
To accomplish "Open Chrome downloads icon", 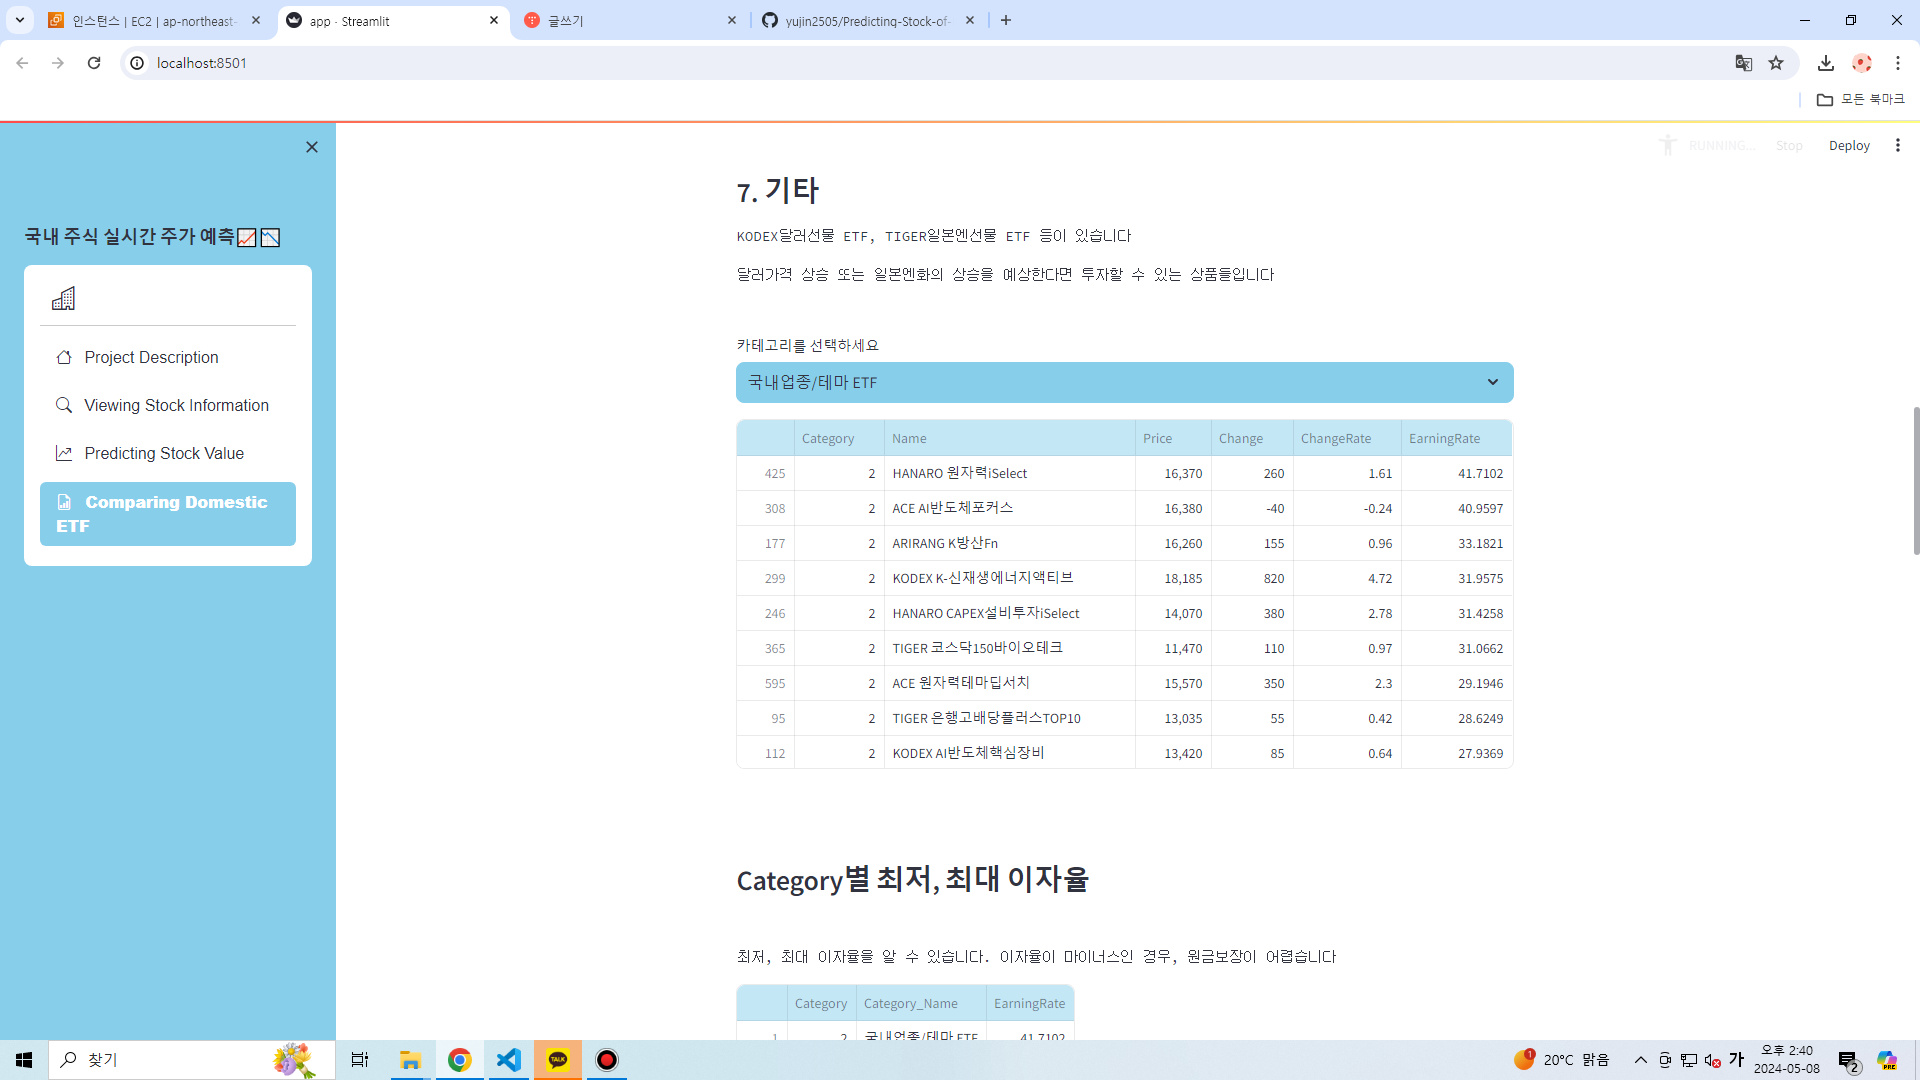I will click(1826, 63).
